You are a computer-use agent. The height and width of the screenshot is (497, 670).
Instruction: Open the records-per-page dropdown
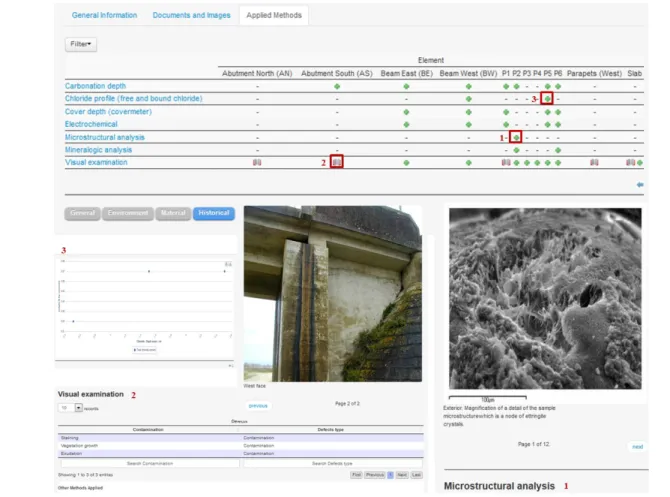pos(70,408)
